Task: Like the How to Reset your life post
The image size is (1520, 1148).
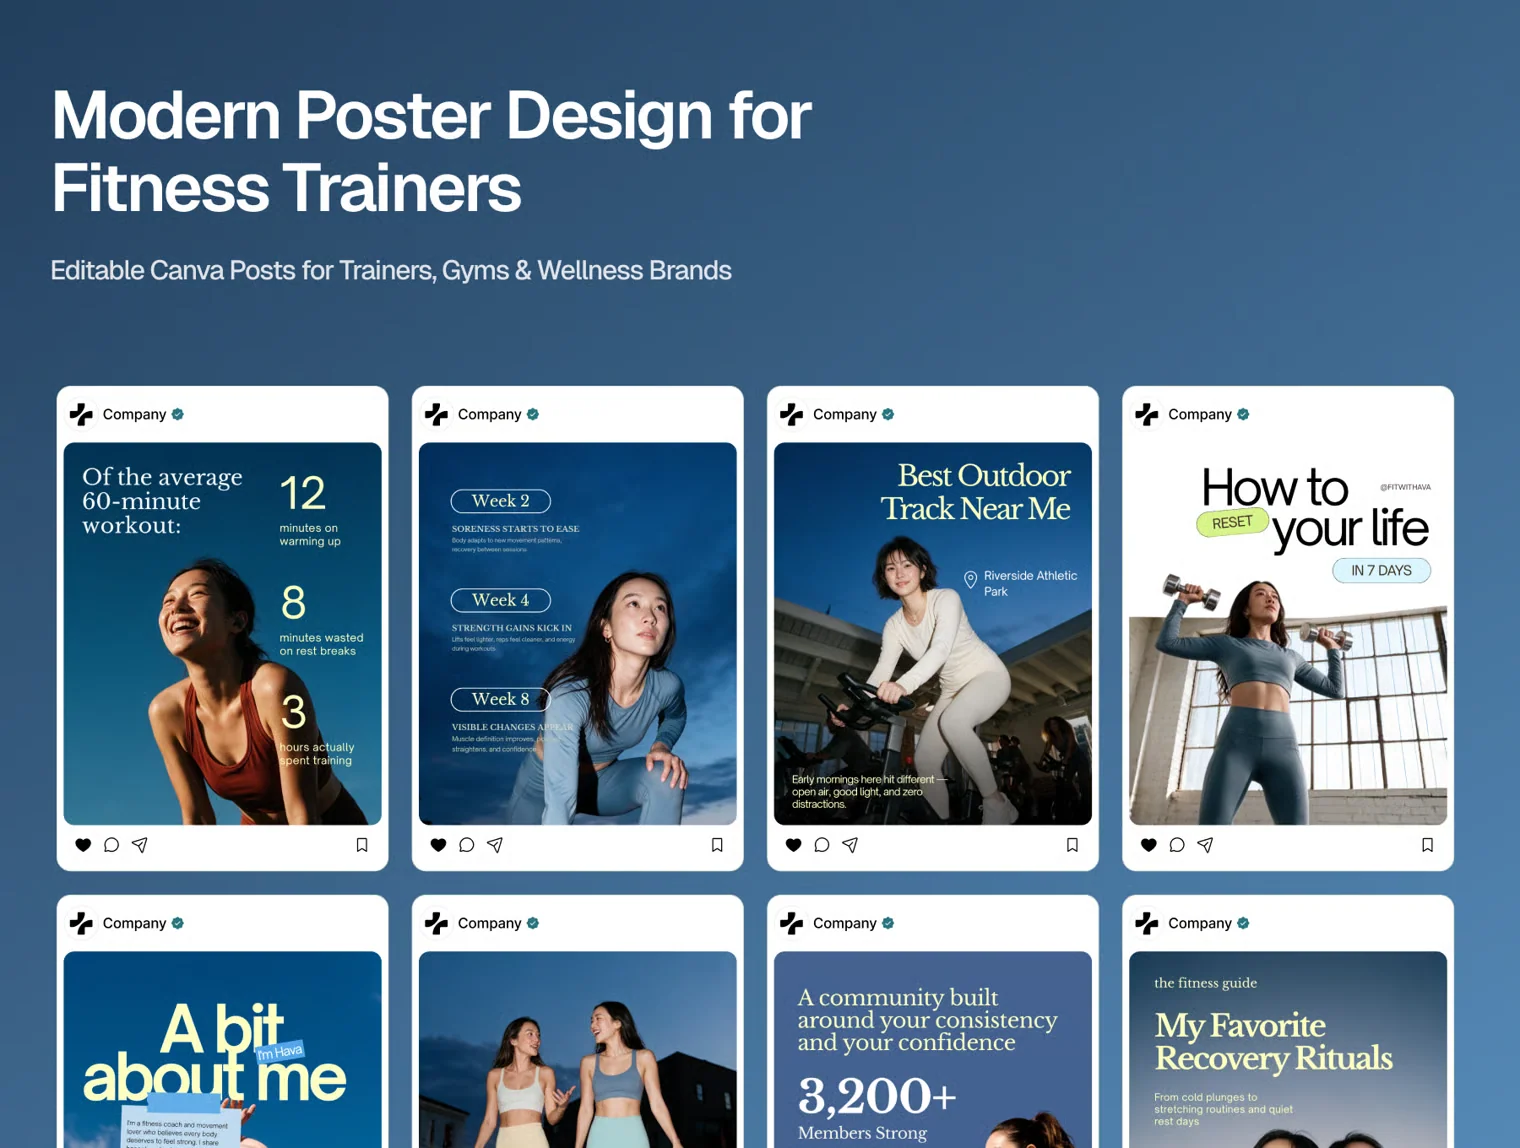Action: click(x=1148, y=845)
